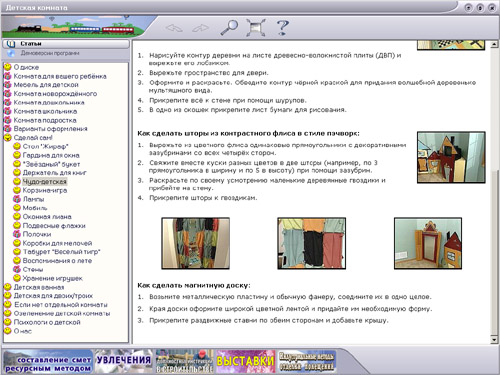Select Табурет "Веселый тигр" article
The image size is (500, 375).
coord(61,252)
